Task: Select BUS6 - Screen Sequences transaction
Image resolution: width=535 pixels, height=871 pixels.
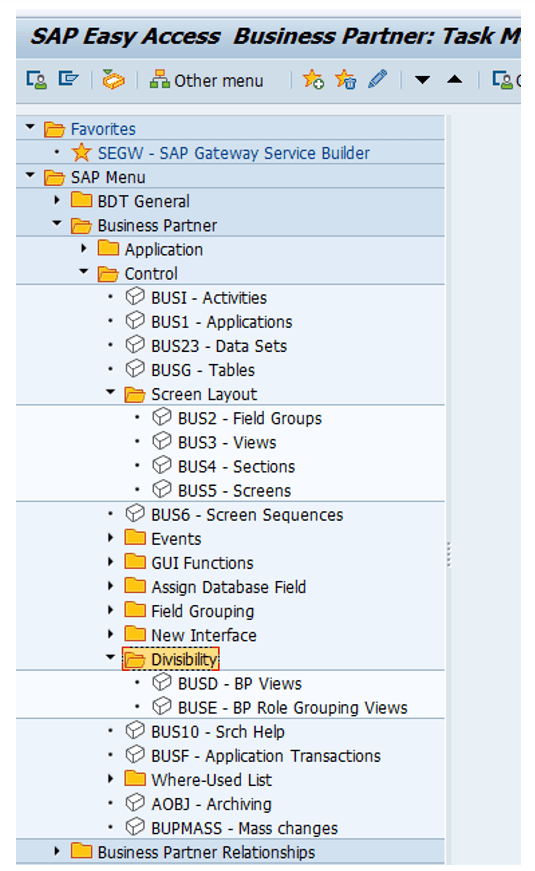Action: (247, 515)
